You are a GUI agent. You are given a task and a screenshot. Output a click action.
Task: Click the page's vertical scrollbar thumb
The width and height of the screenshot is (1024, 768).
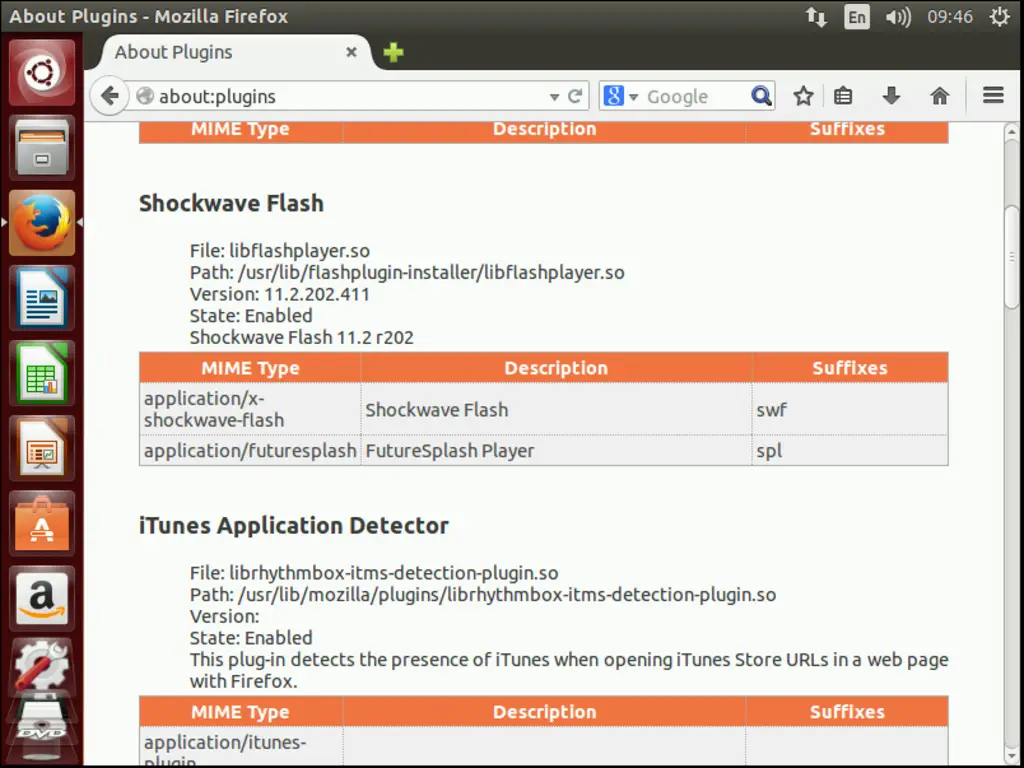click(x=1012, y=255)
